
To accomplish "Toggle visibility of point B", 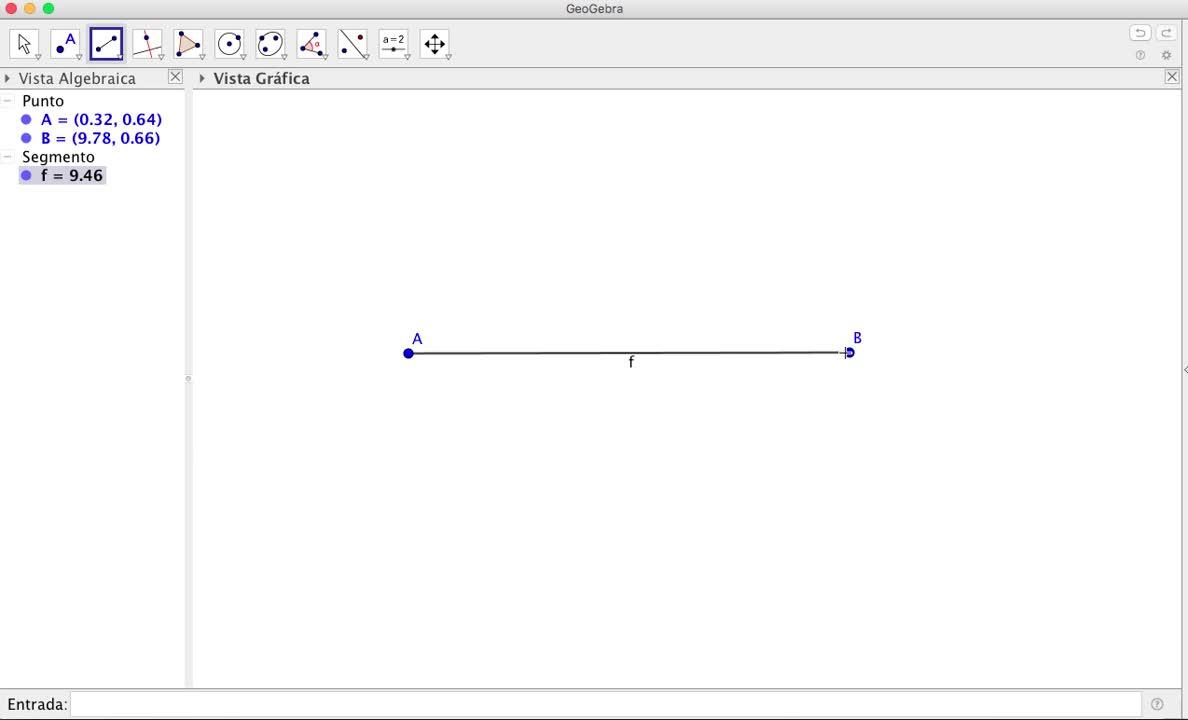I will click(x=27, y=138).
